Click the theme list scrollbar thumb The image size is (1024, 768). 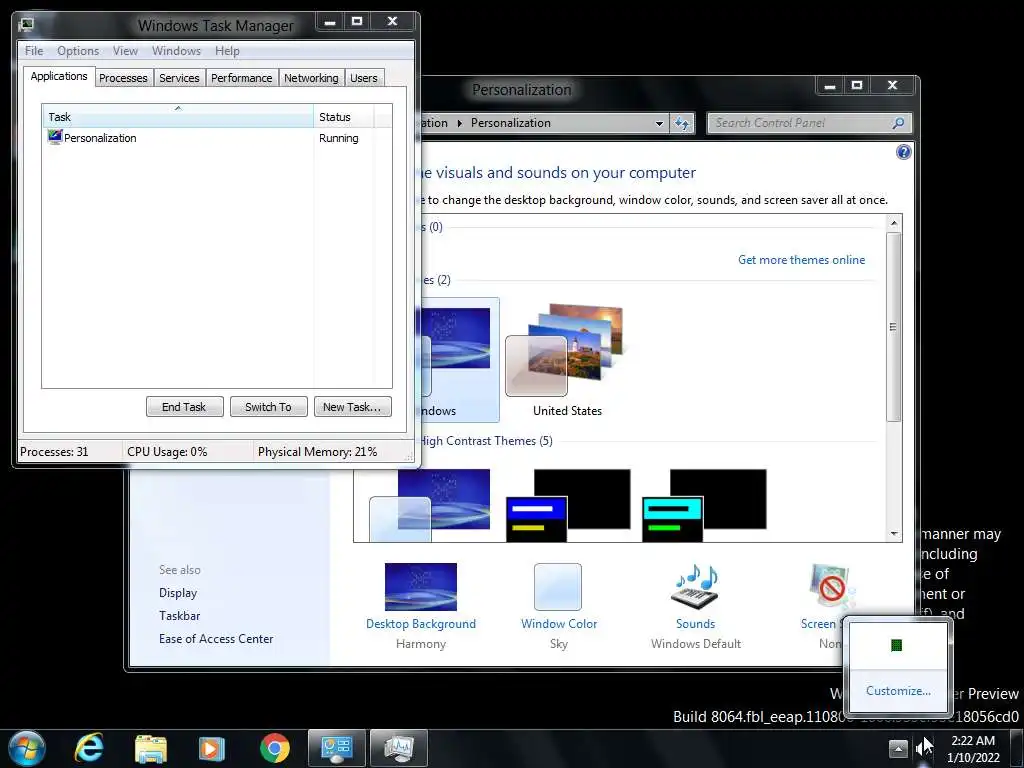coord(894,327)
